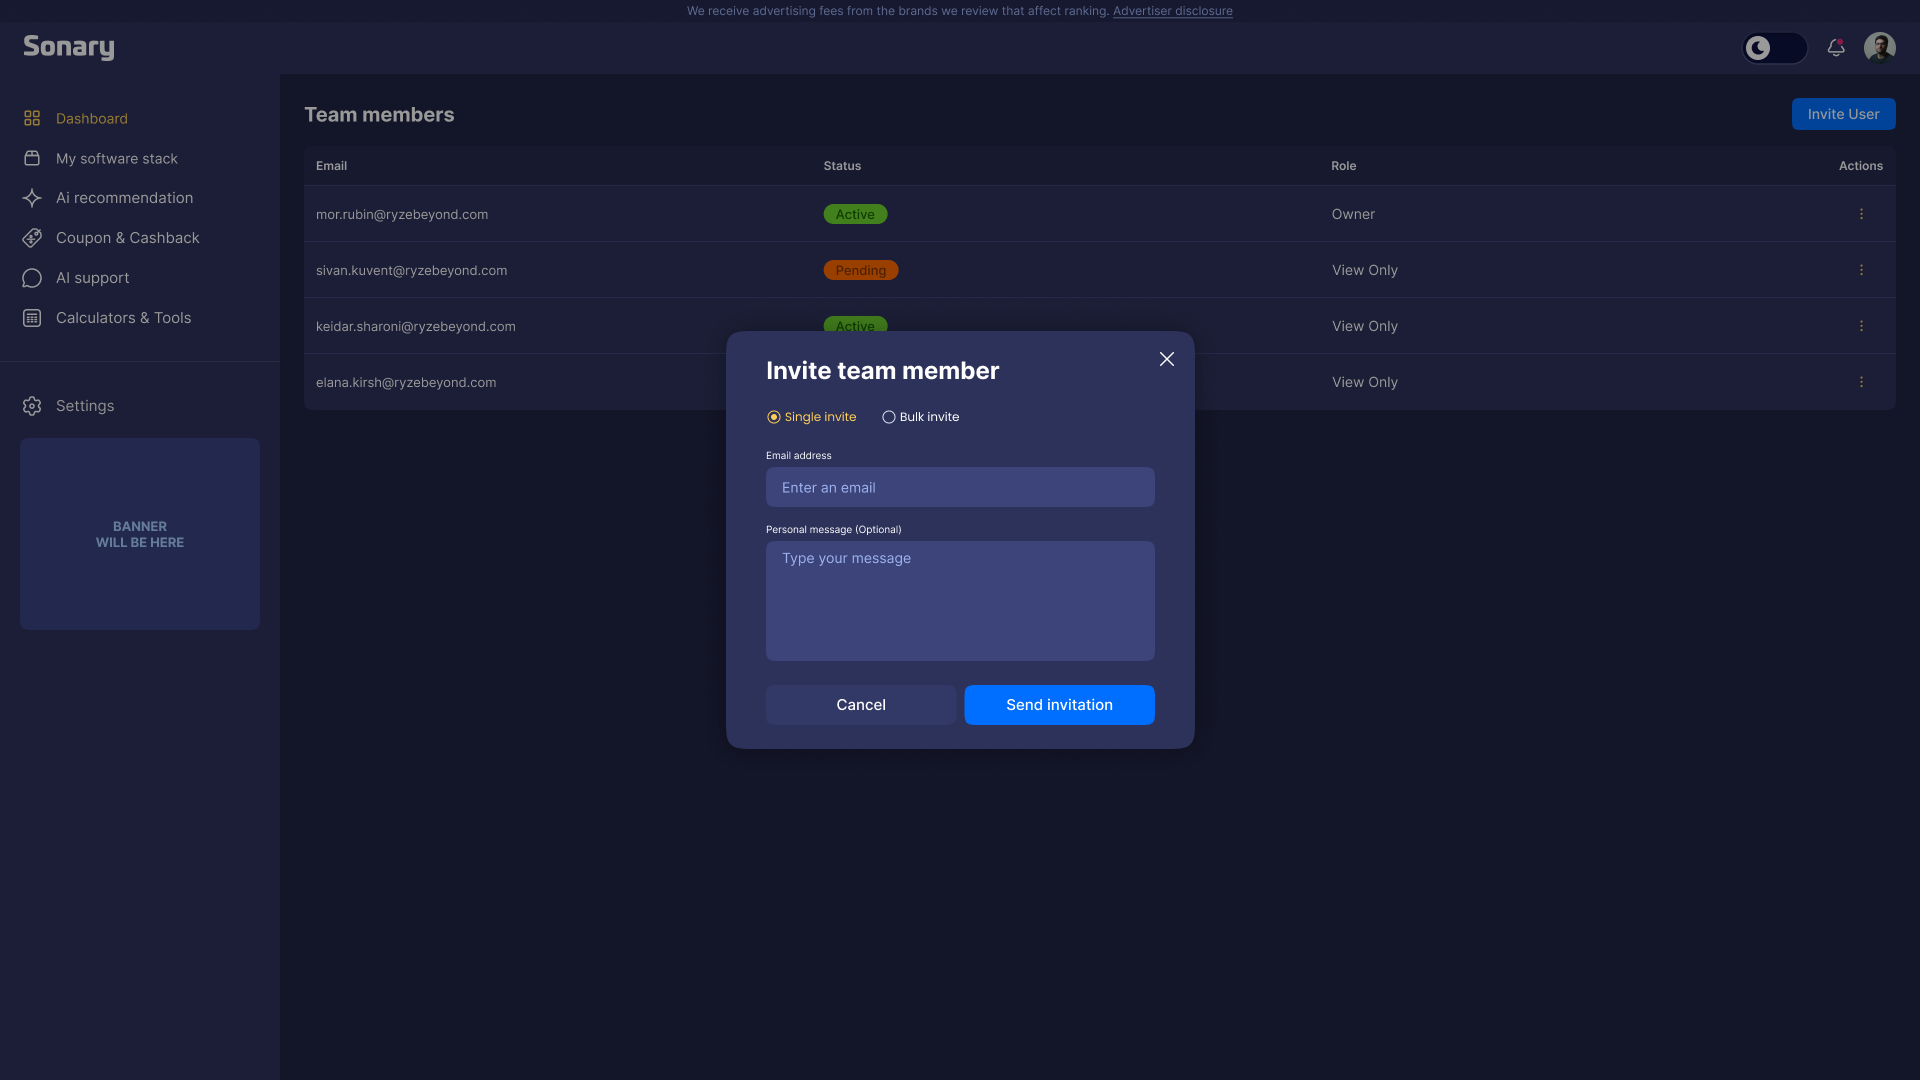Open the user profile avatar
The width and height of the screenshot is (1920, 1080).
pyautogui.click(x=1880, y=47)
